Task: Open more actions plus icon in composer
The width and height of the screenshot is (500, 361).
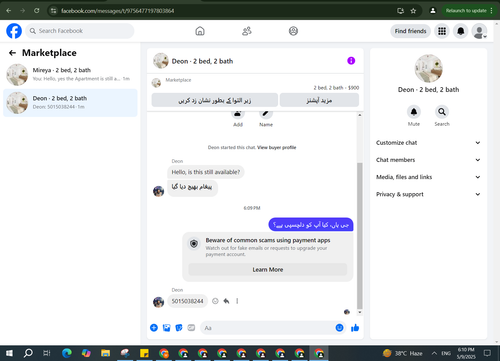Action: 154,328
